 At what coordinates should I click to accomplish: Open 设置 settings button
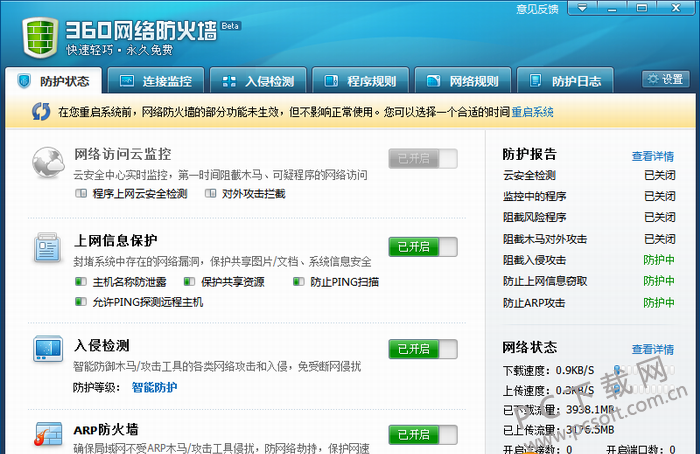pos(666,79)
